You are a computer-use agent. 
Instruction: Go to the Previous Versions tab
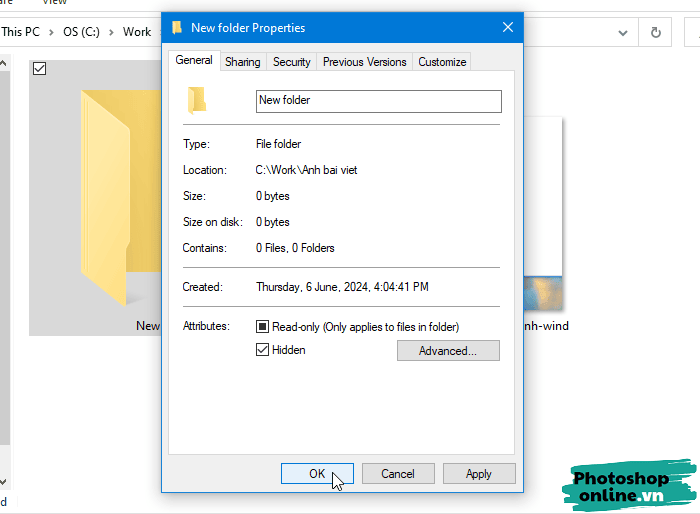(x=364, y=62)
